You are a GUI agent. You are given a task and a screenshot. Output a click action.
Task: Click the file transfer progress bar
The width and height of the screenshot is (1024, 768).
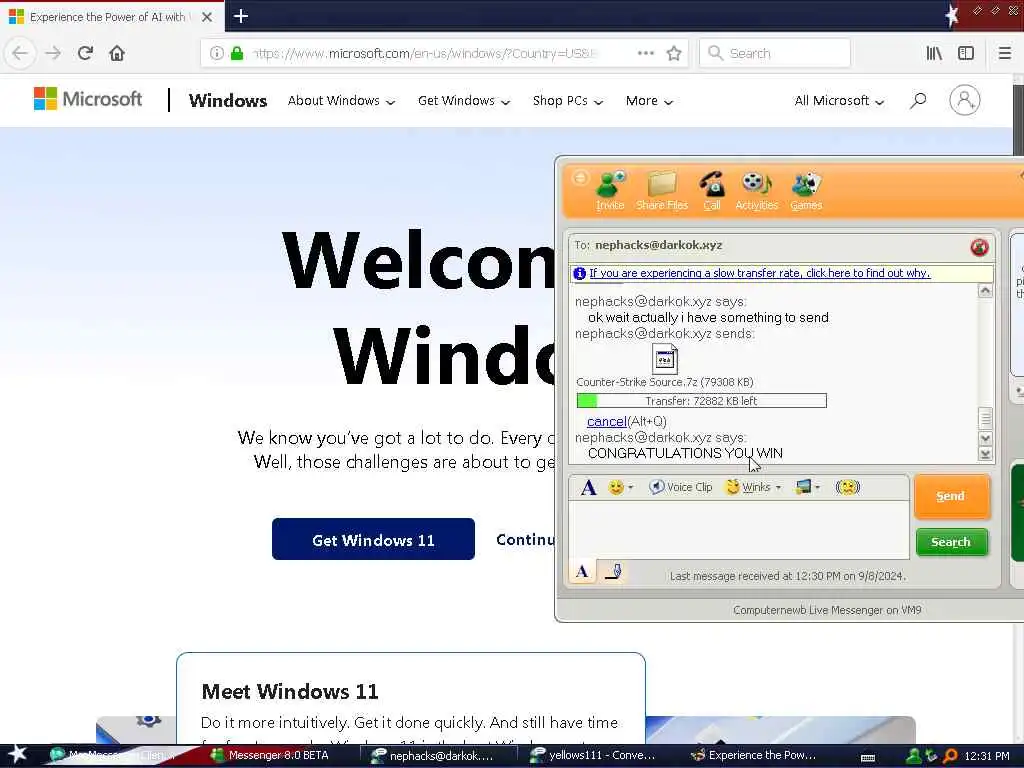tap(701, 400)
